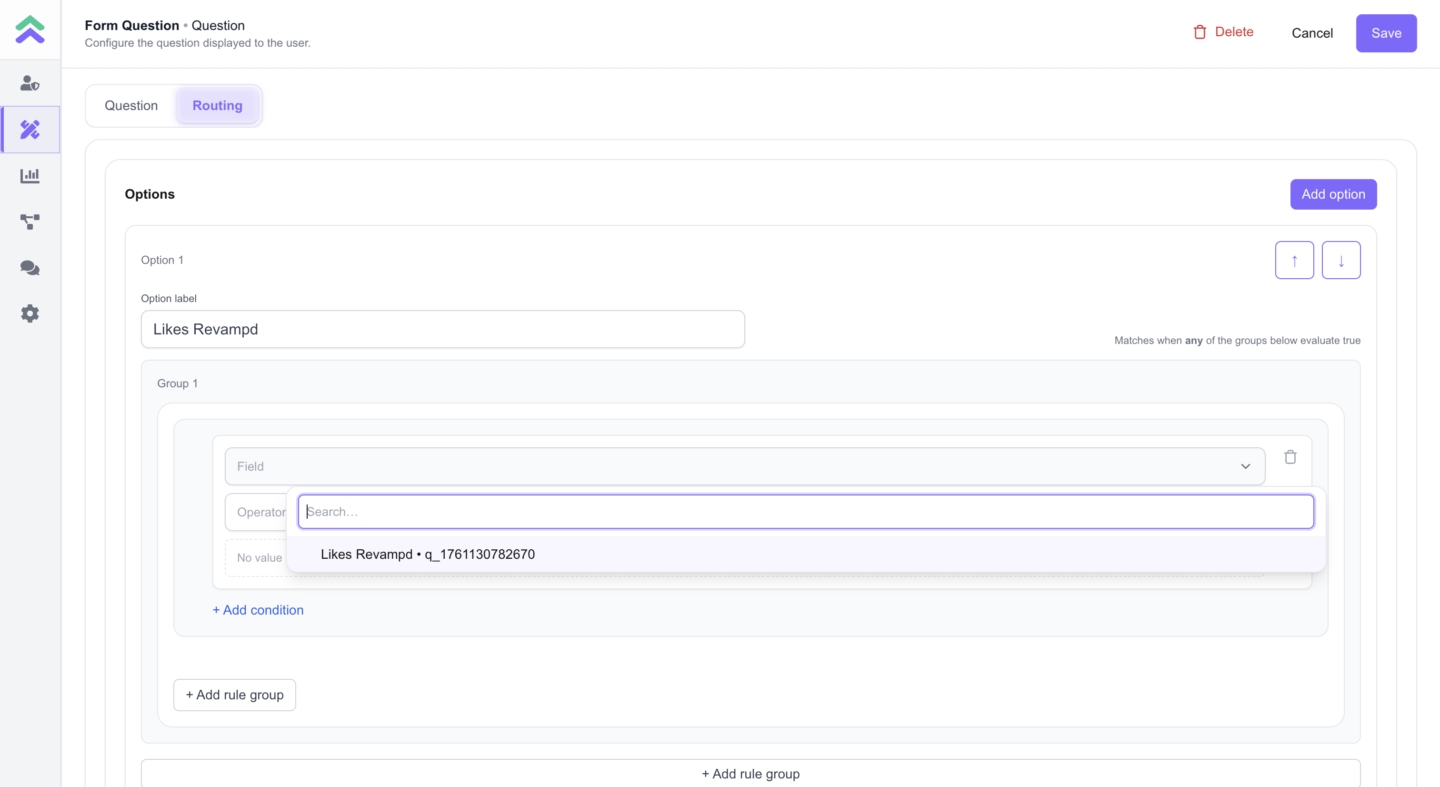Switch to the Routing tab
The width and height of the screenshot is (1440, 787).
[x=217, y=106]
